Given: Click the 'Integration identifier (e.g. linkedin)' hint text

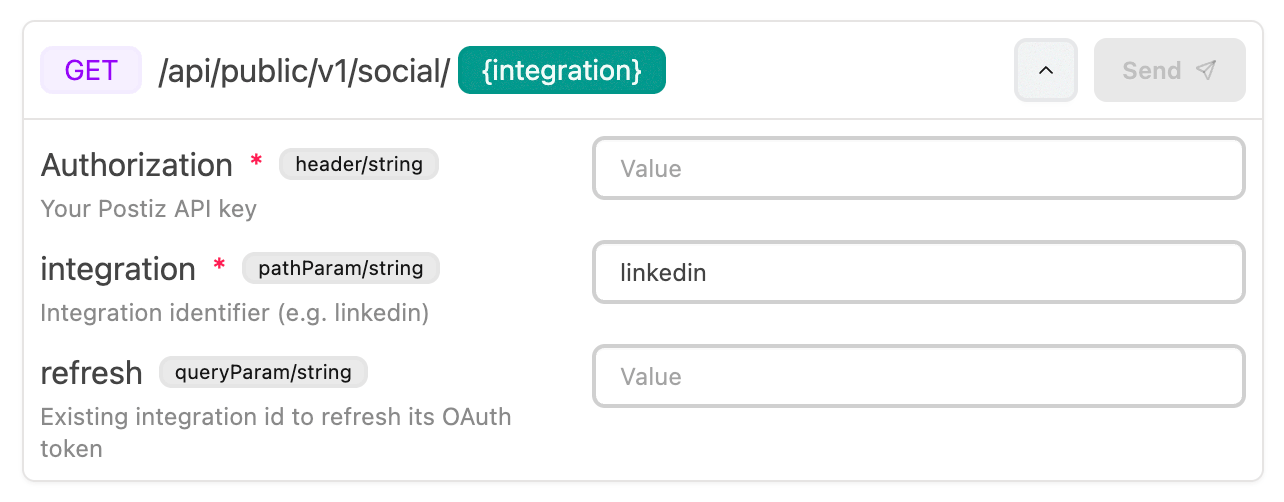Looking at the screenshot, I should click(x=234, y=313).
